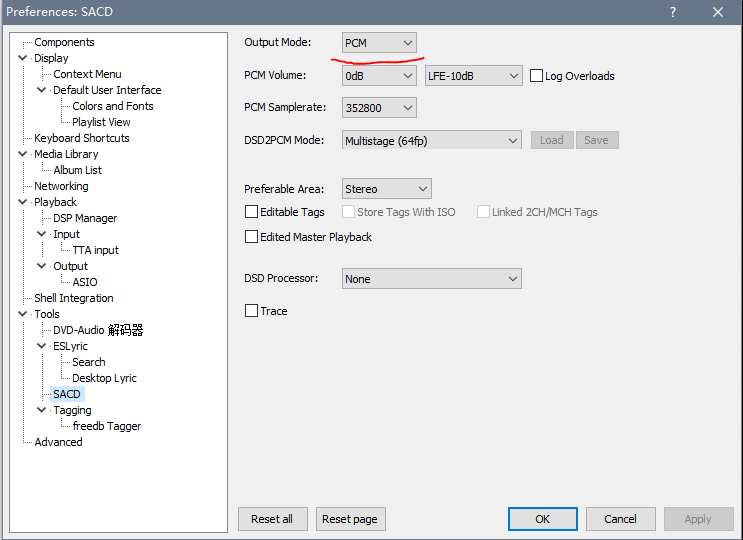Click the help question mark icon
Viewport: 743px width, 540px height.
pyautogui.click(x=674, y=12)
